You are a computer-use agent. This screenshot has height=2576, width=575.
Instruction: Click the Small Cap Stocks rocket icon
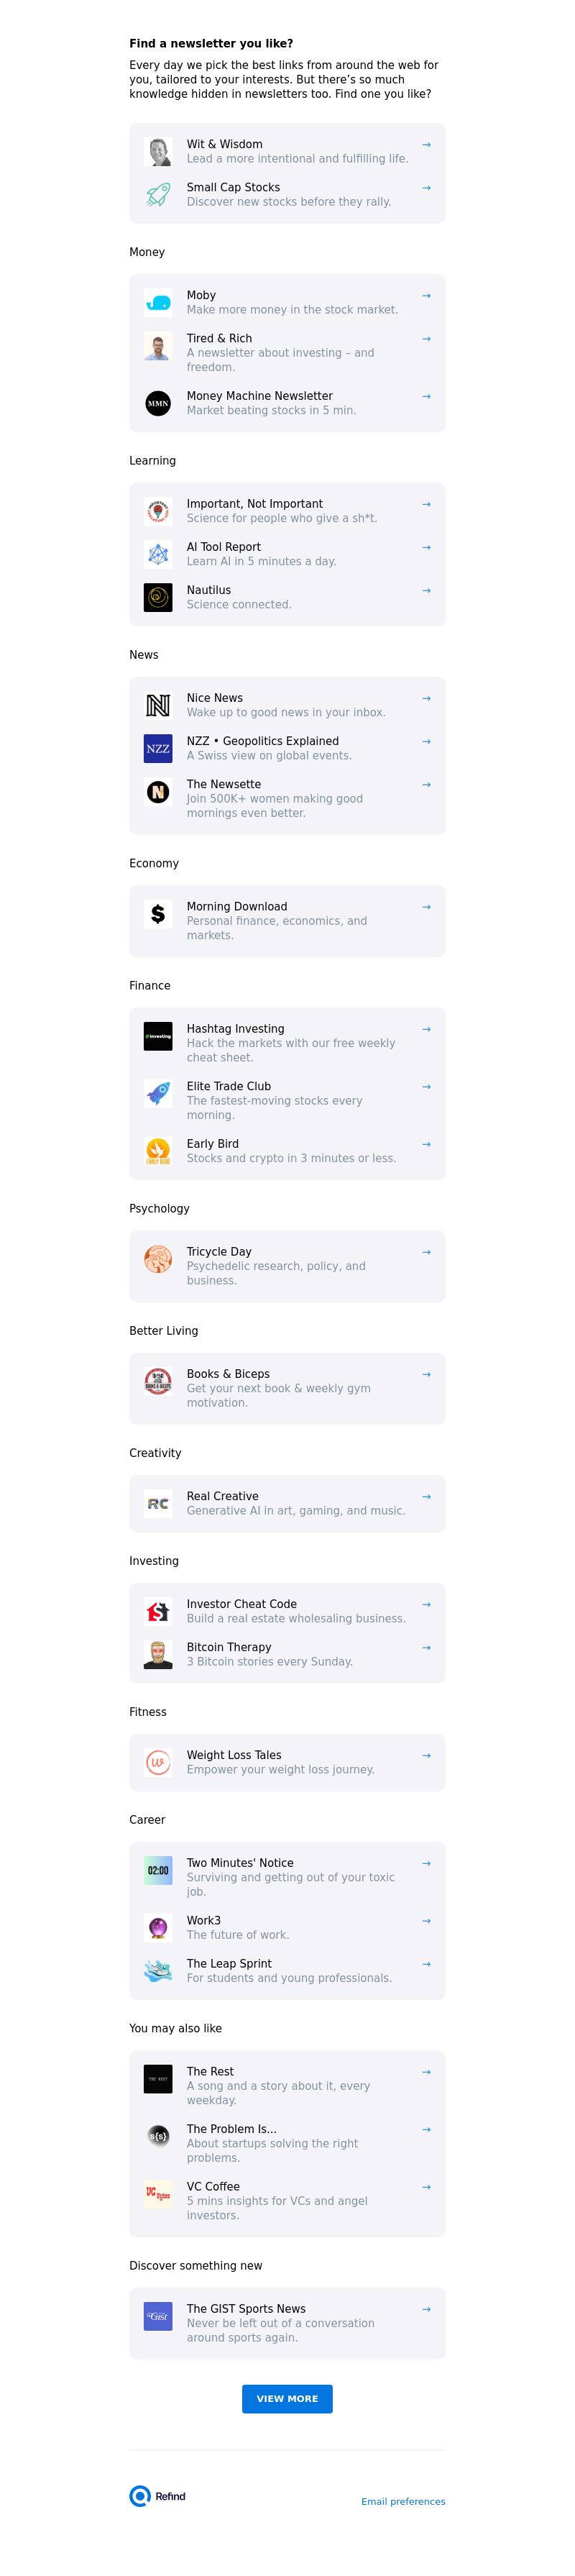click(158, 195)
